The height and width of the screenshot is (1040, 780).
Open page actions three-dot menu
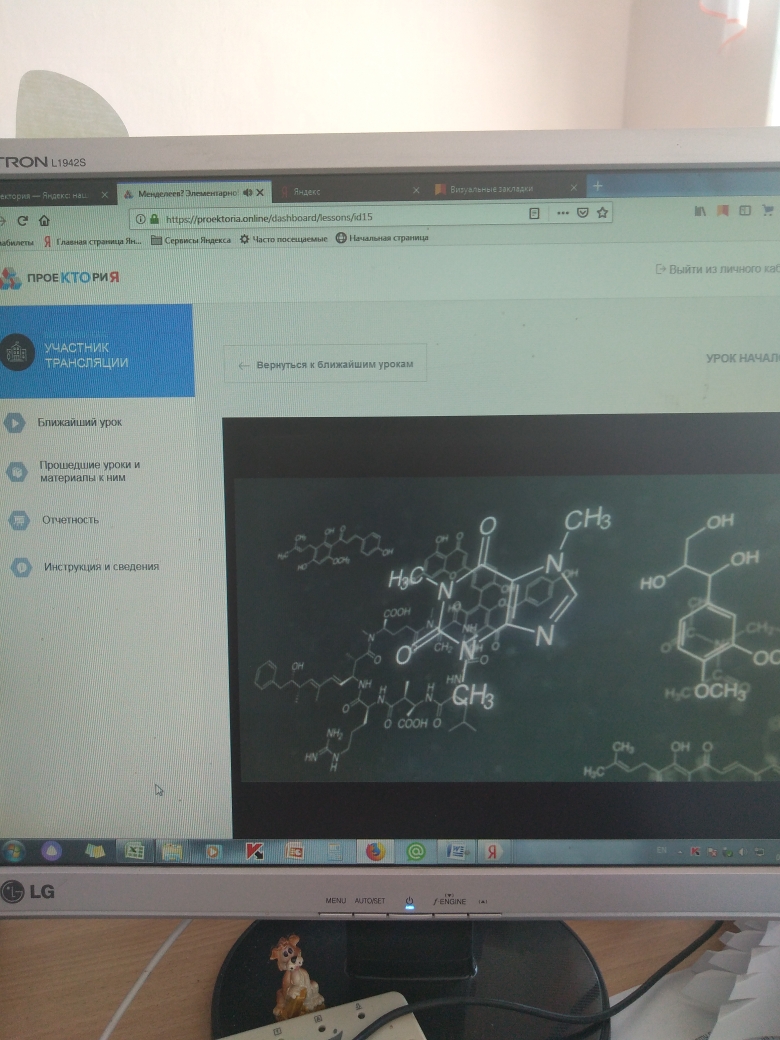point(562,212)
